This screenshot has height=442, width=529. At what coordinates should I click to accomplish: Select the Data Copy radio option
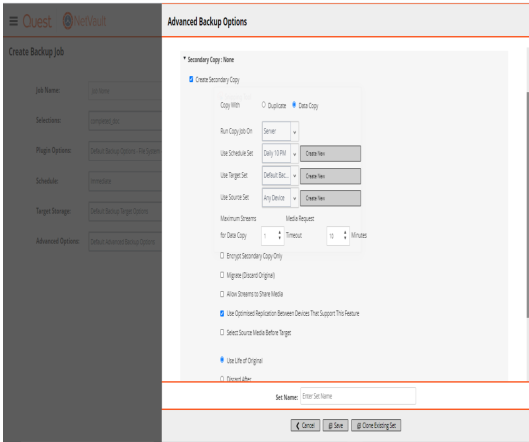(x=294, y=105)
